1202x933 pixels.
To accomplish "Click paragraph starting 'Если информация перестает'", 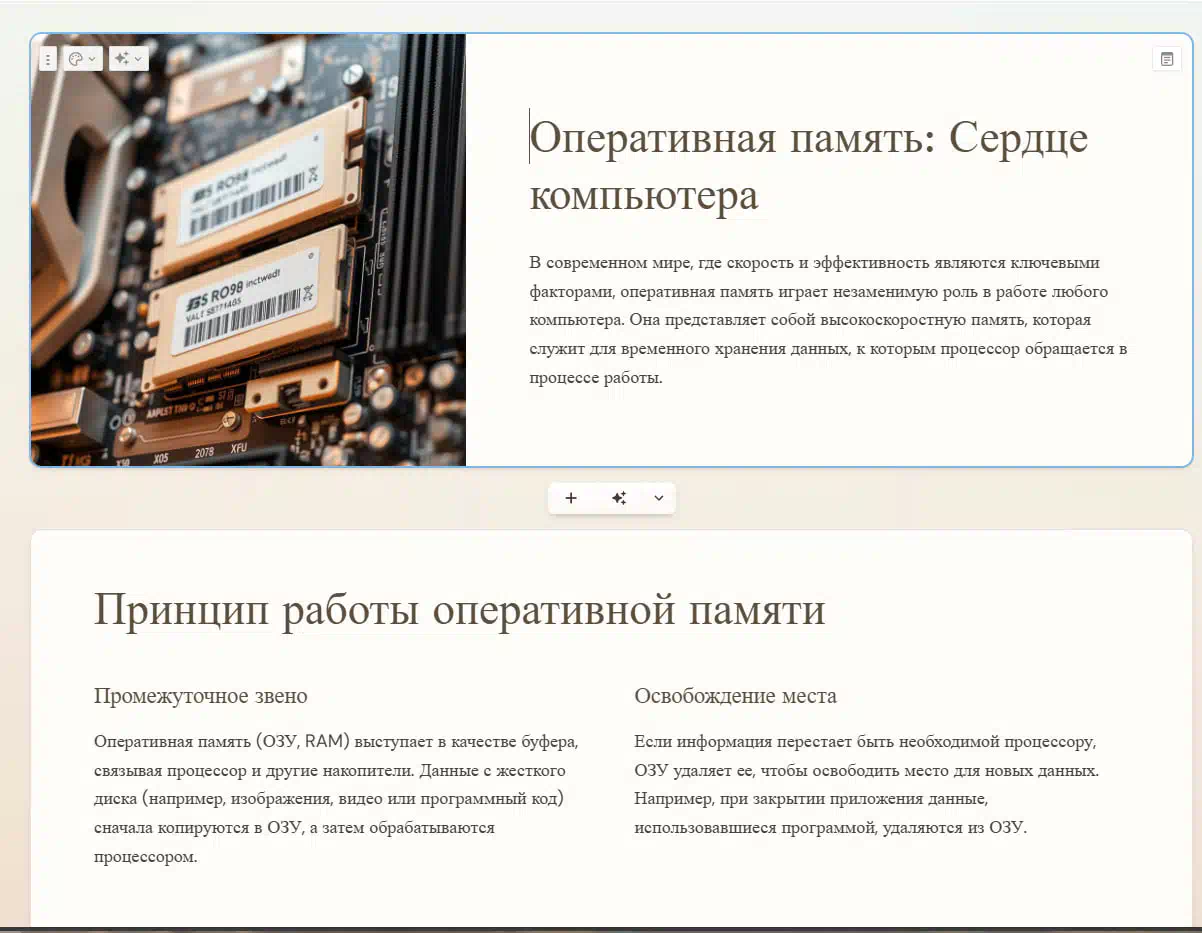I will pos(867,785).
